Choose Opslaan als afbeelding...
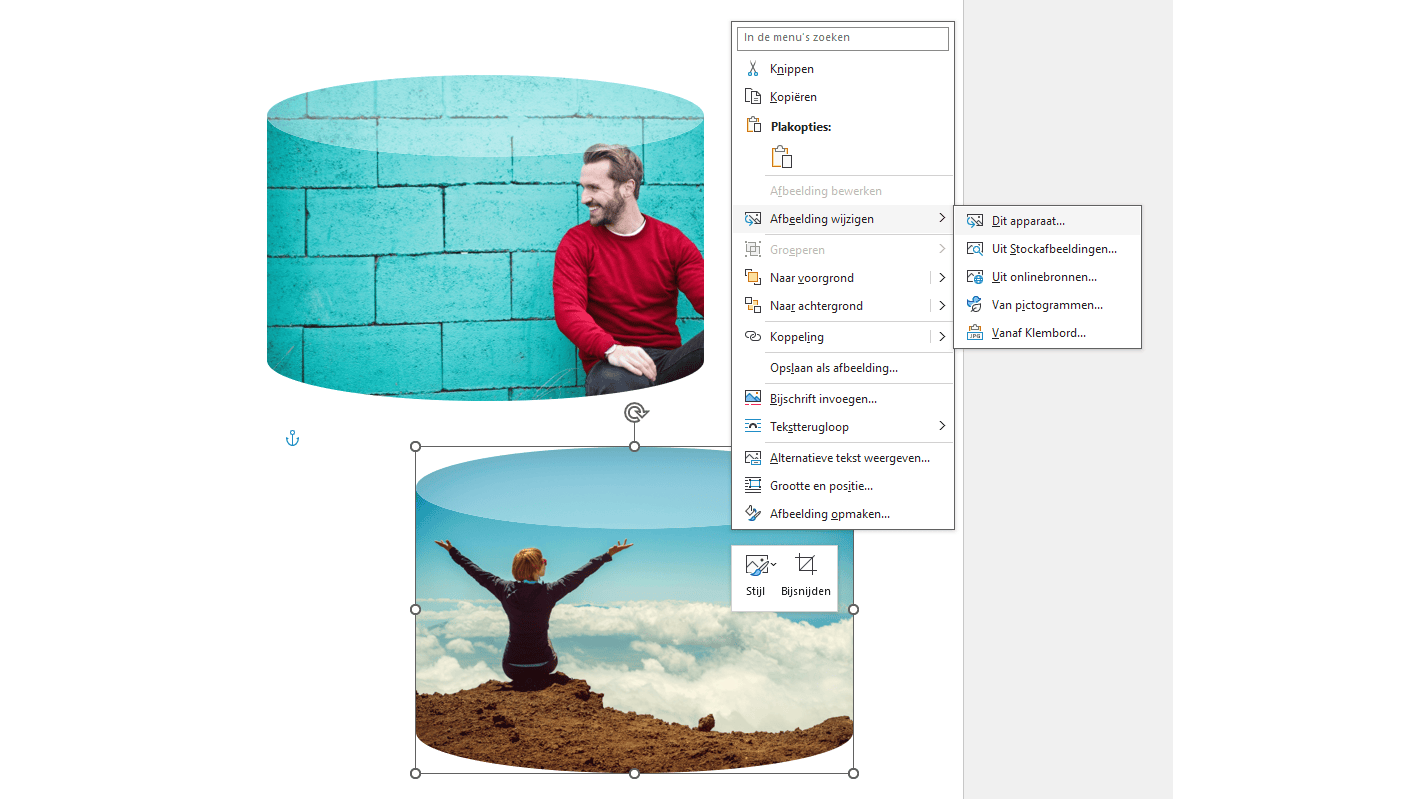Viewport: 1420px width, 799px height. [842, 368]
